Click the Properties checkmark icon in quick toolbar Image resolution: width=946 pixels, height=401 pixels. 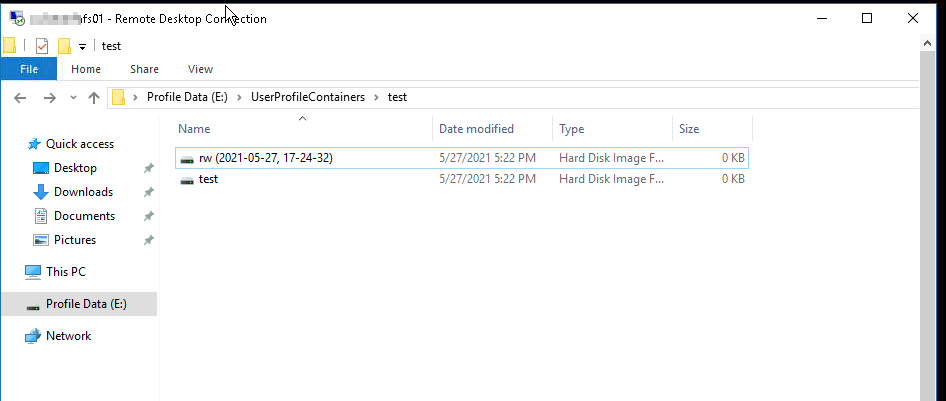click(42, 46)
